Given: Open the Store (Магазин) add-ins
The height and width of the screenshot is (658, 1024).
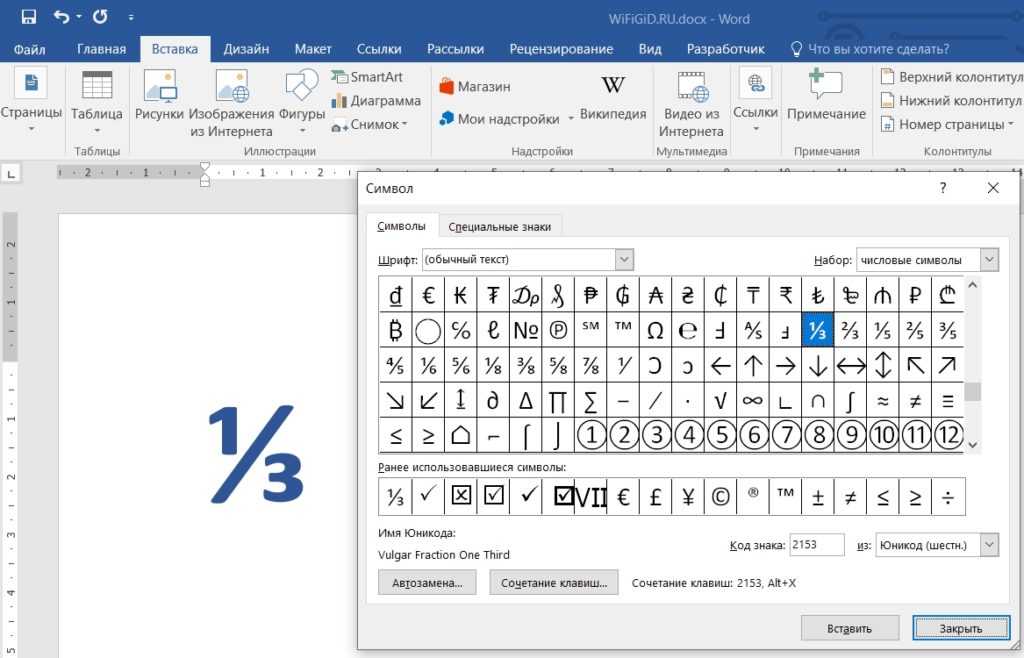Looking at the screenshot, I should tap(474, 87).
